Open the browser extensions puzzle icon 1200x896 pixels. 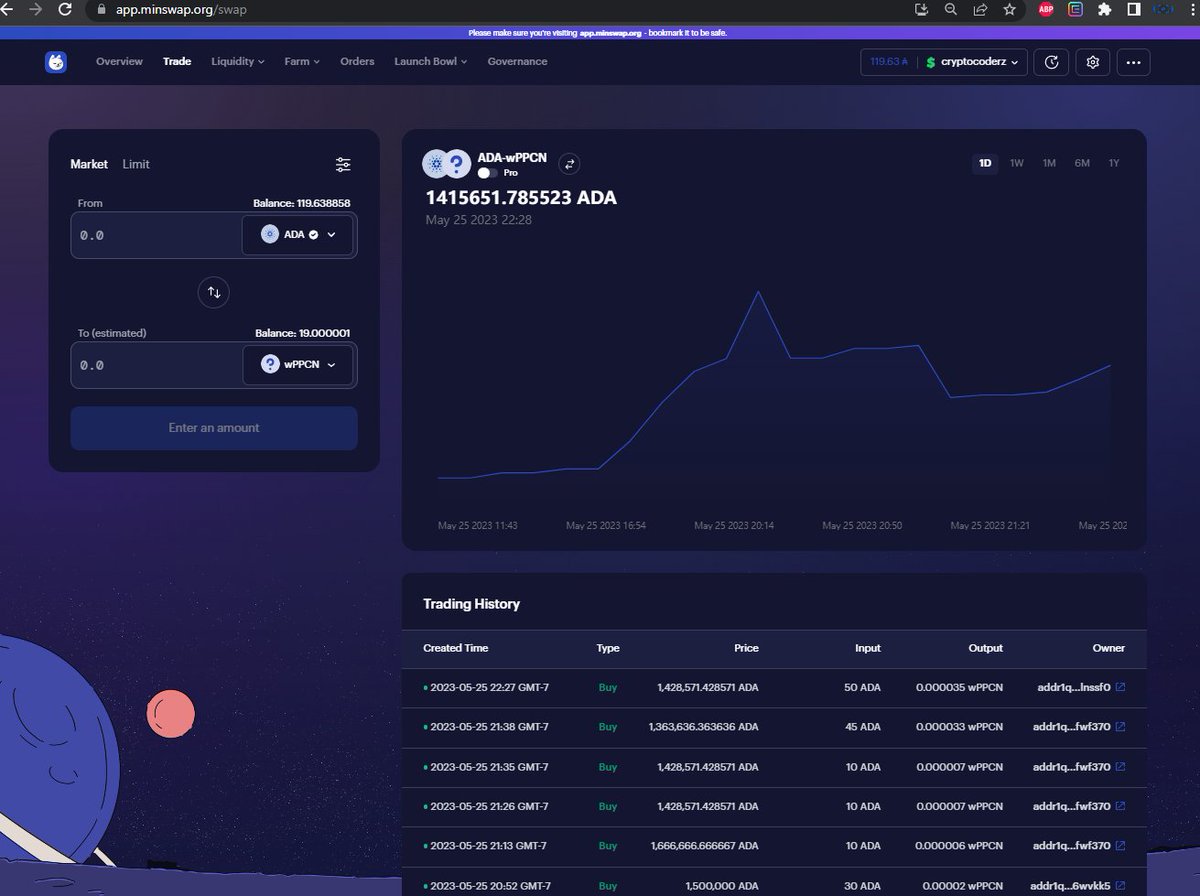coord(1104,10)
